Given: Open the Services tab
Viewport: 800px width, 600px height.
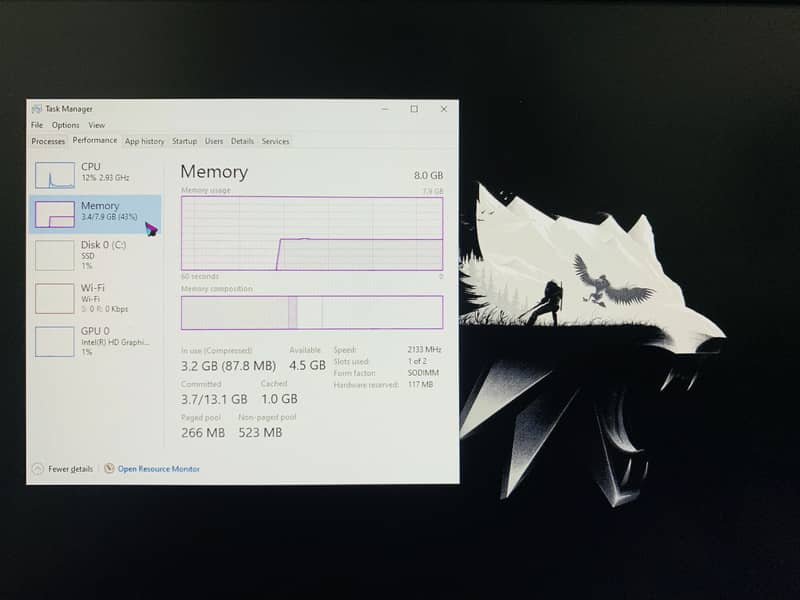Looking at the screenshot, I should point(275,141).
